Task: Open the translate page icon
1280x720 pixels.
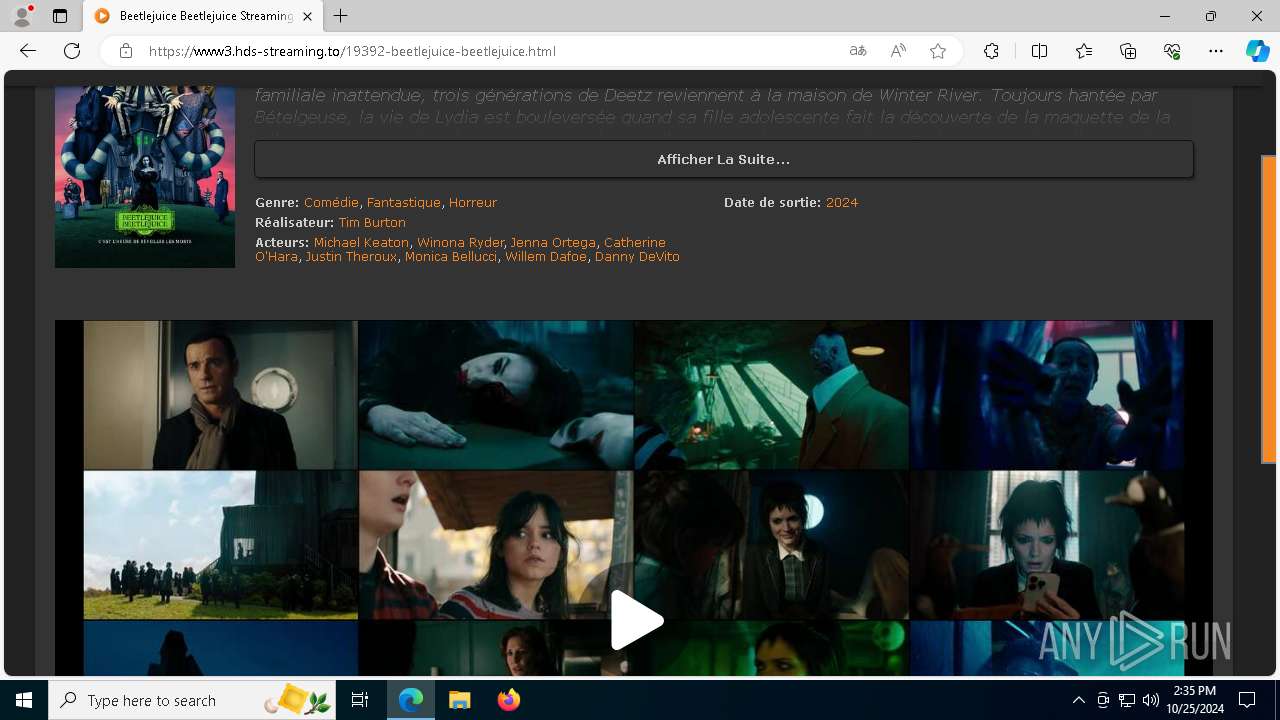Action: point(858,51)
